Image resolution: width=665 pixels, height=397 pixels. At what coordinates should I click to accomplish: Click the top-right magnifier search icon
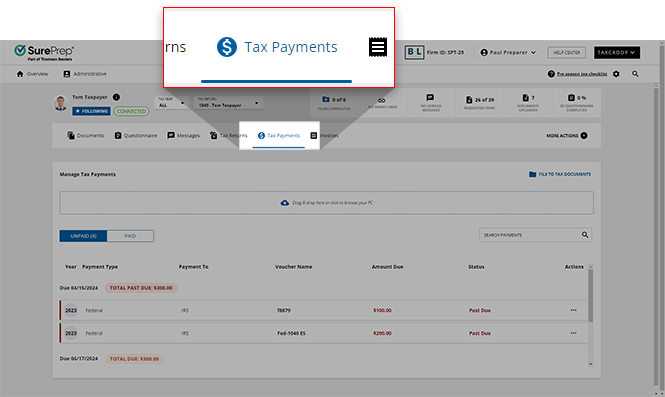point(635,74)
